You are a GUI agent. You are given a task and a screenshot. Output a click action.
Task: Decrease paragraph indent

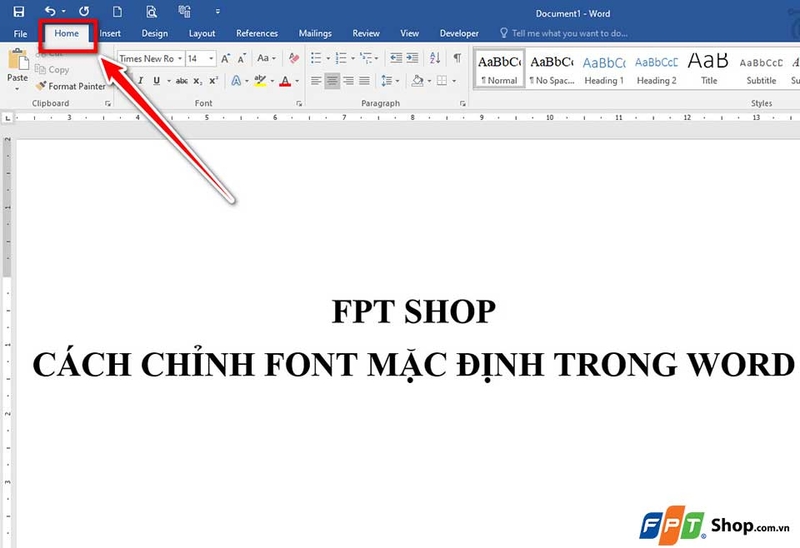pos(395,58)
